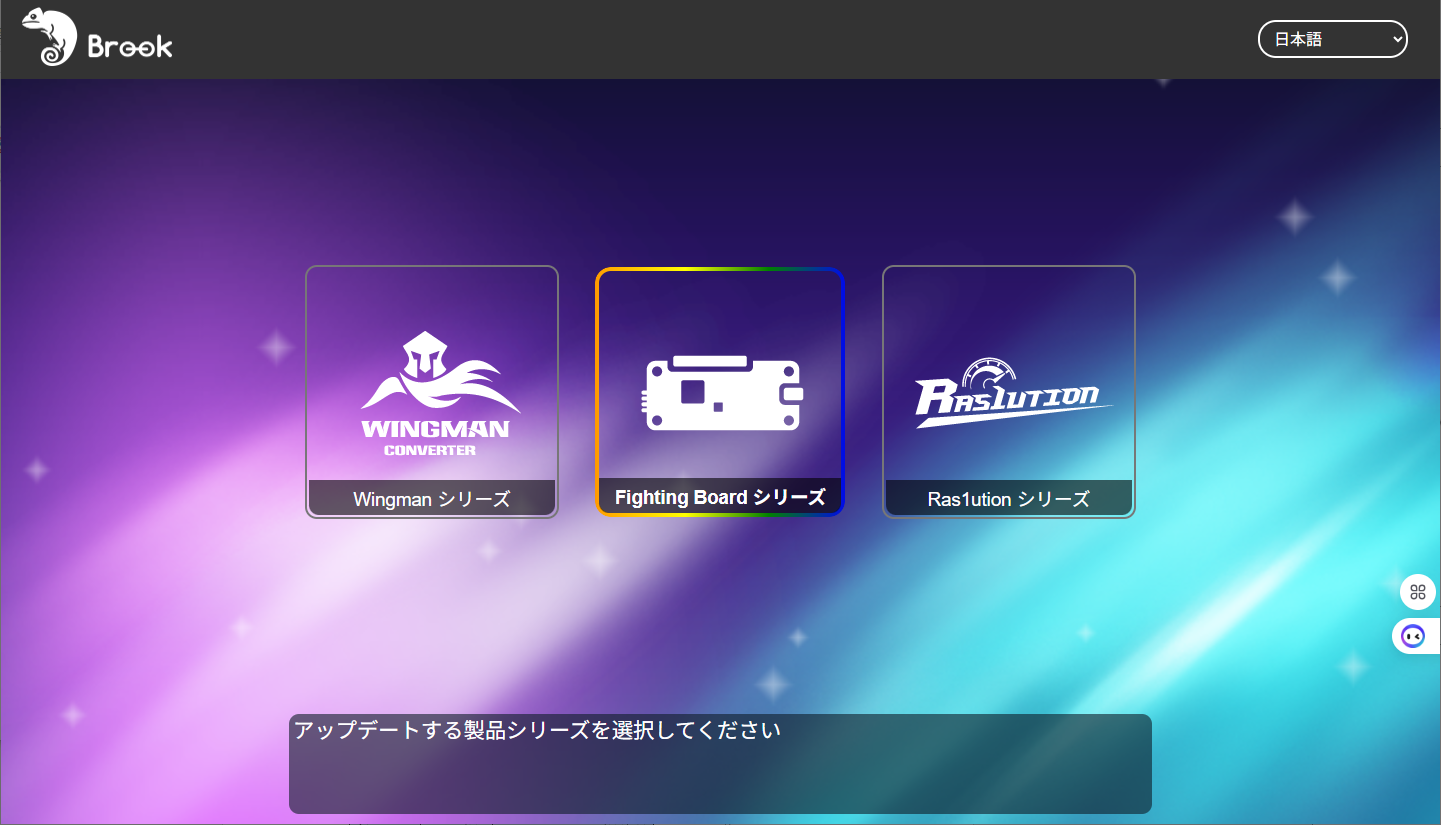Open the chatbot face side widget
Screen dimensions: 1441x825
click(1414, 636)
